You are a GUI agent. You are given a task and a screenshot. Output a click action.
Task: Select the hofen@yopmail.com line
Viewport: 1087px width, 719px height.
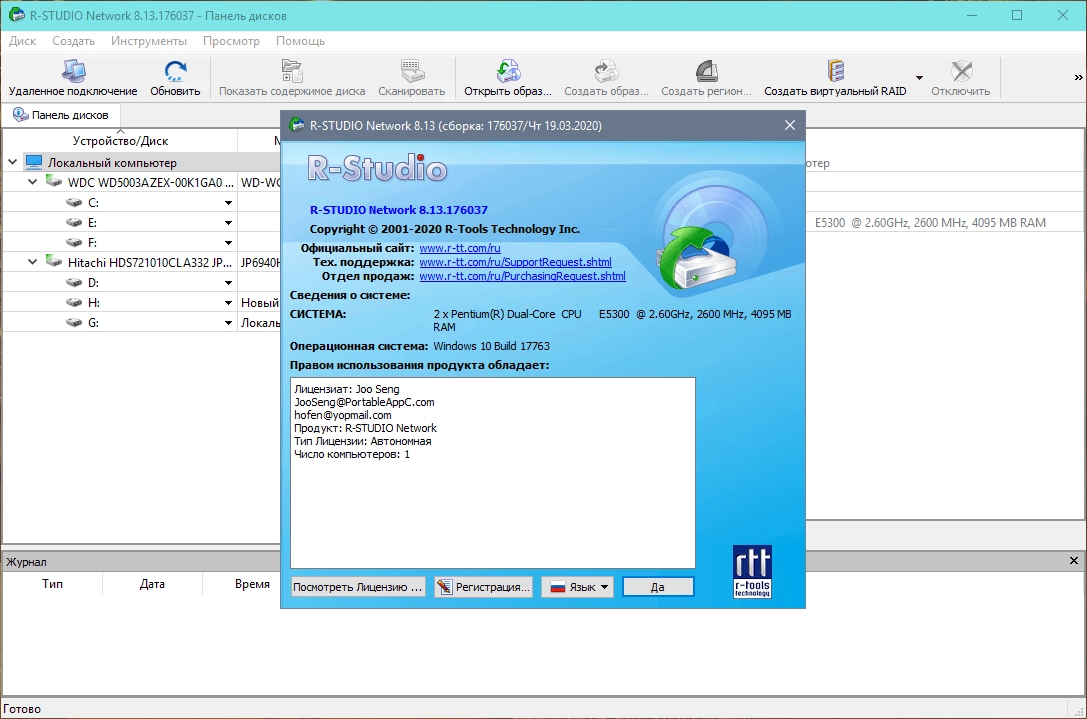(x=342, y=415)
